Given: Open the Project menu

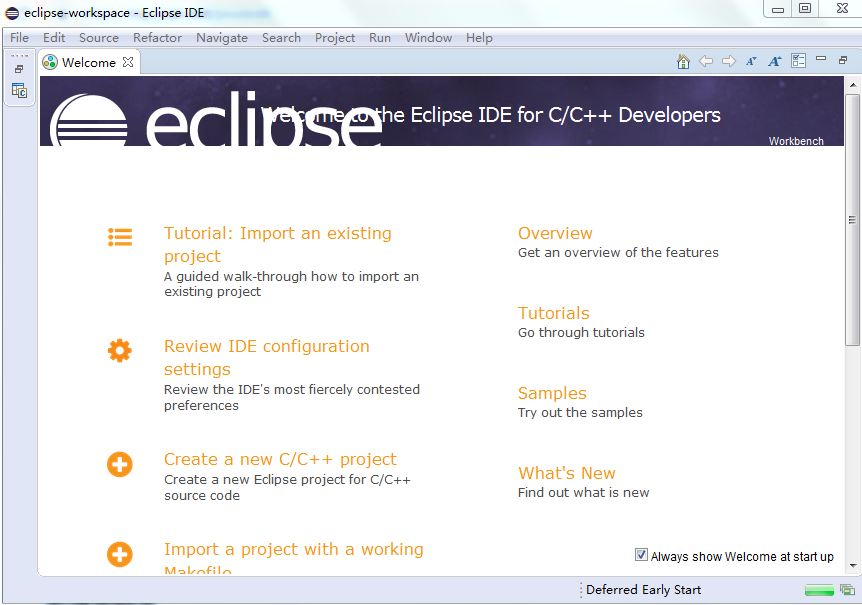Looking at the screenshot, I should click(335, 38).
